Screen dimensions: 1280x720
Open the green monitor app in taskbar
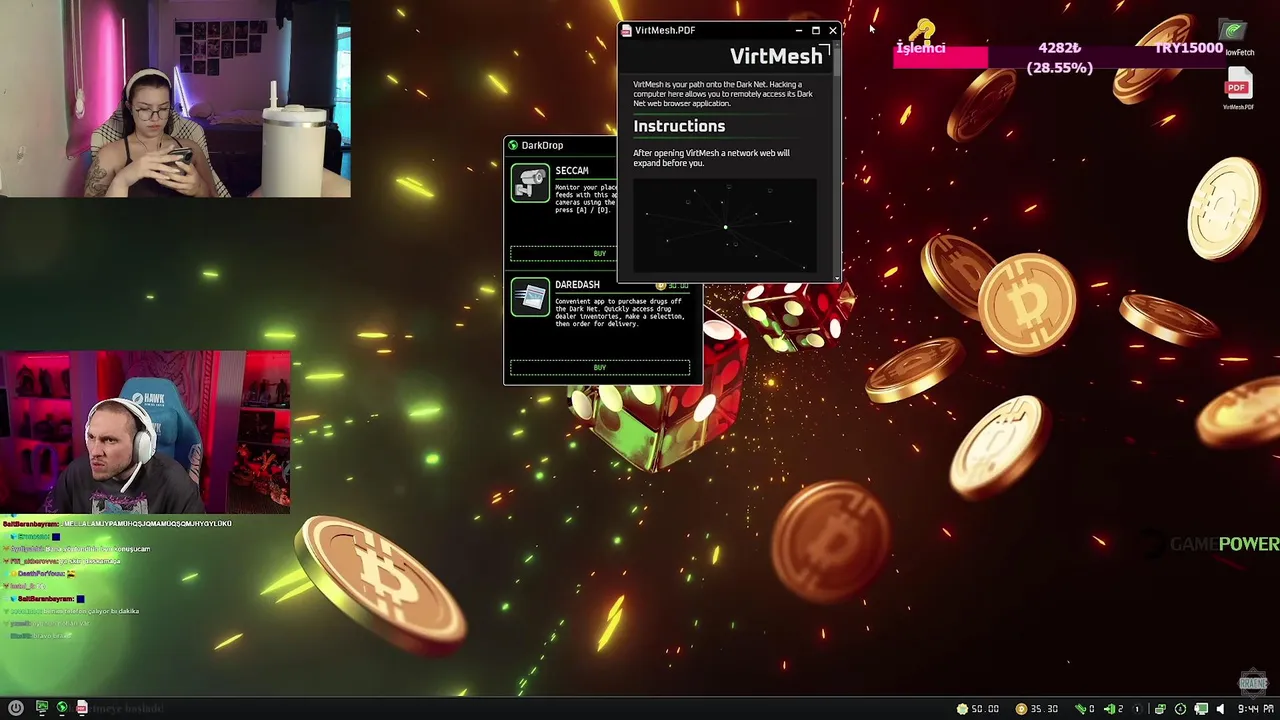pos(42,708)
